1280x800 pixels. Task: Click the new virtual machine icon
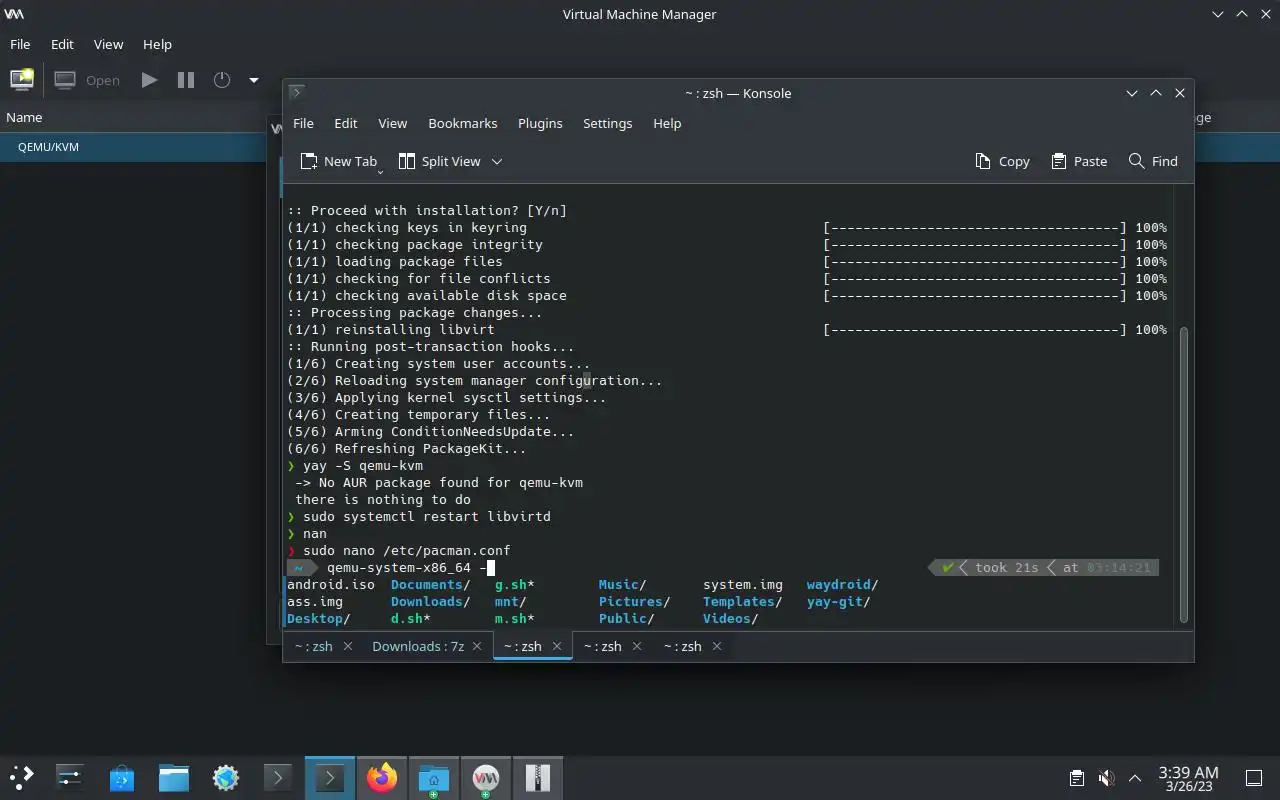(22, 80)
